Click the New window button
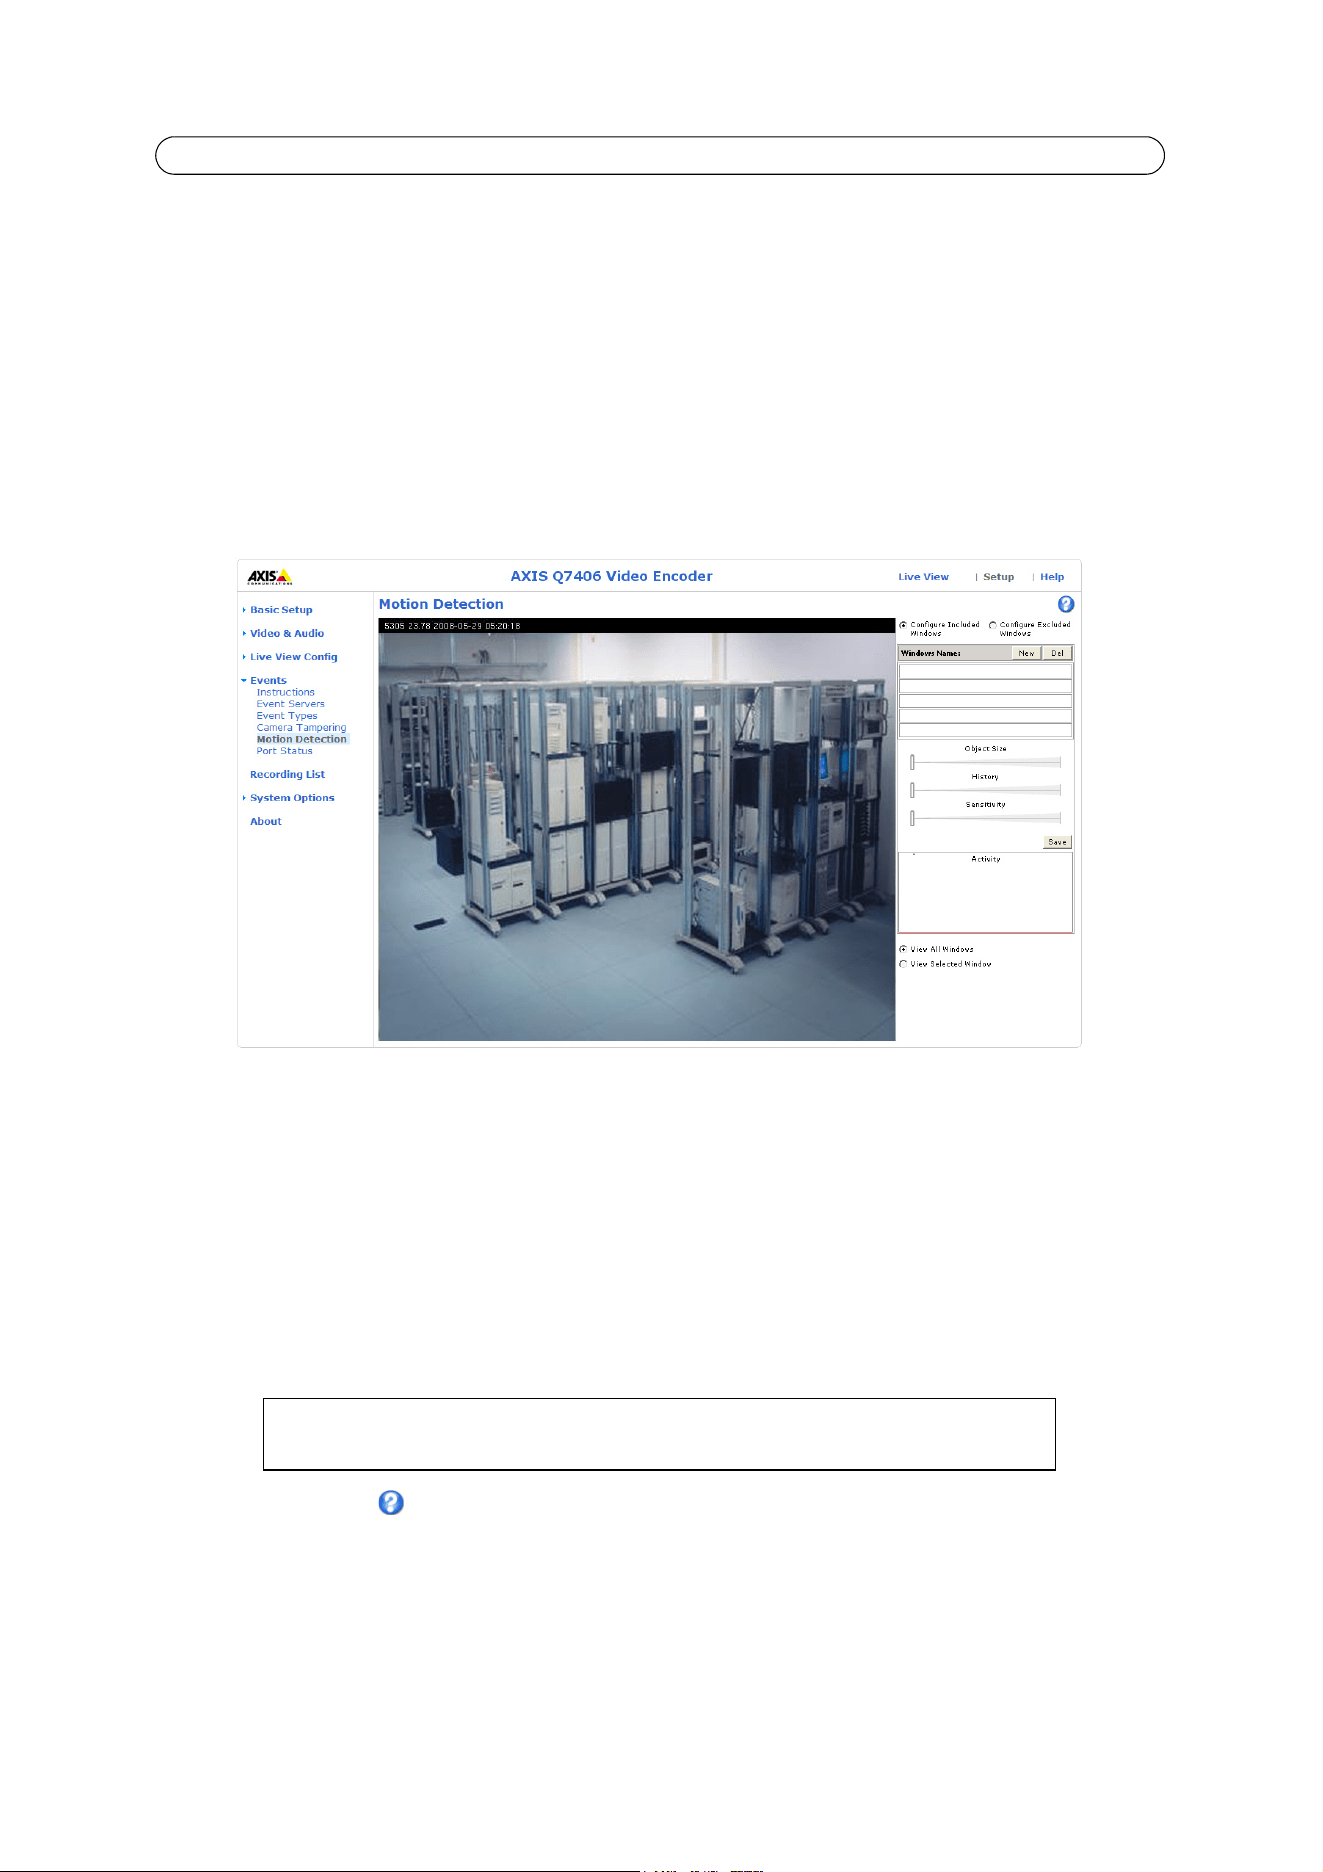1323x1872 pixels. click(1026, 653)
